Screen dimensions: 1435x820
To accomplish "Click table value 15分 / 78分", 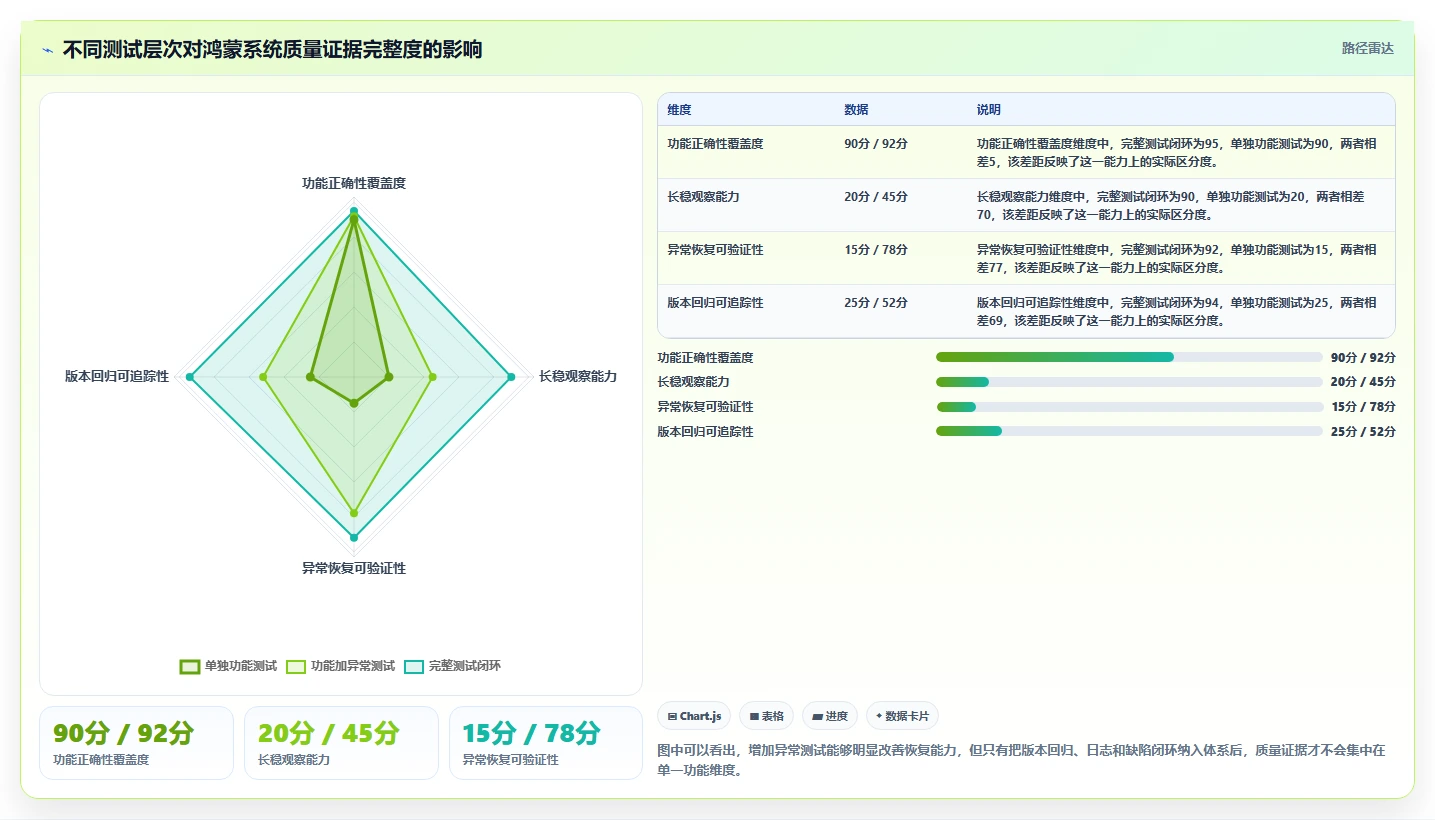I will (x=876, y=250).
